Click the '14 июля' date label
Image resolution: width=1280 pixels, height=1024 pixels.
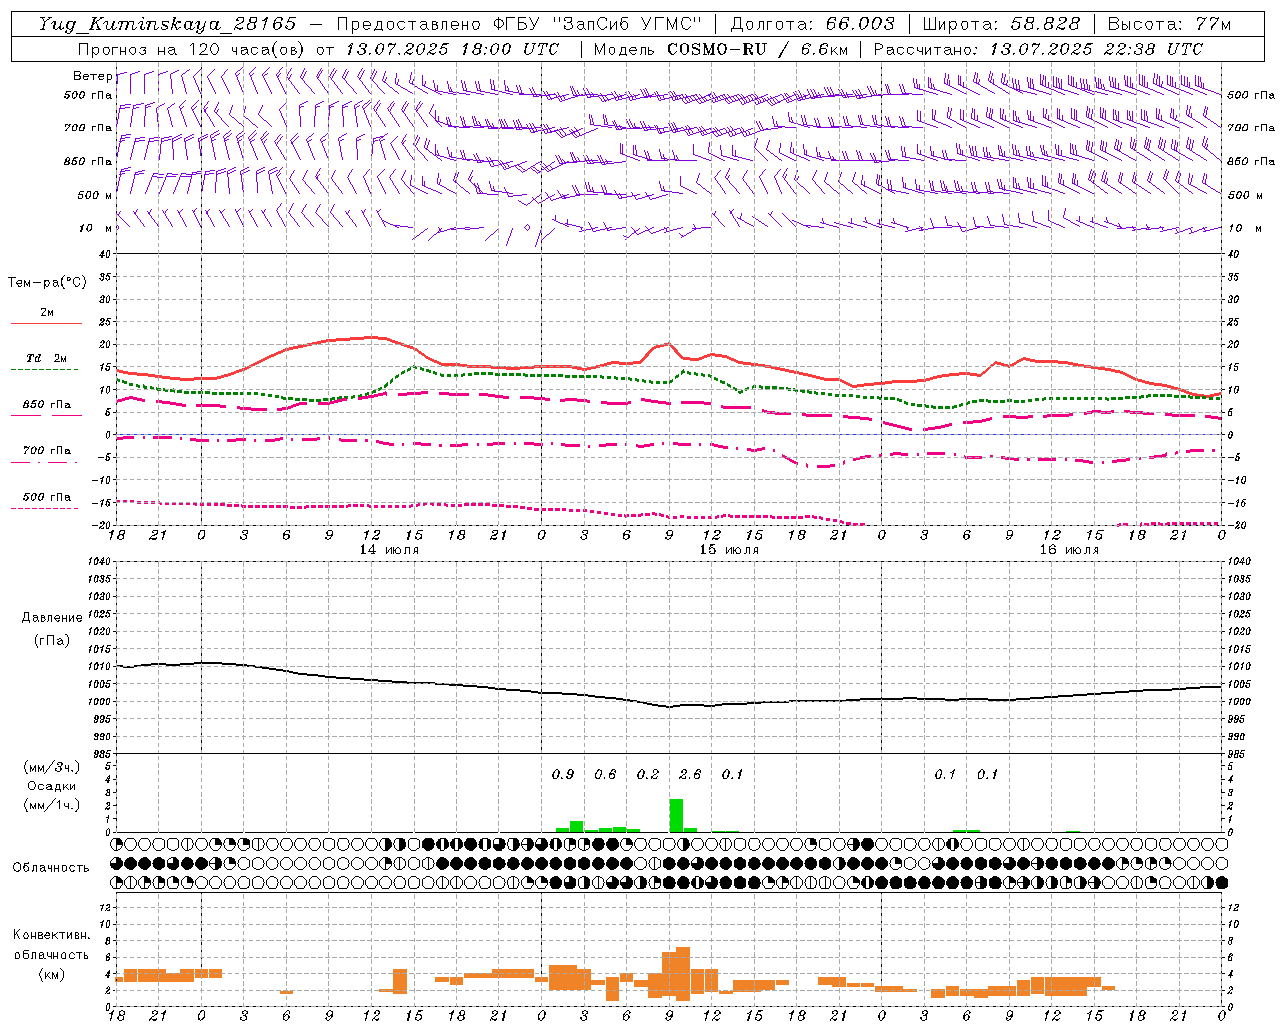[x=389, y=550]
